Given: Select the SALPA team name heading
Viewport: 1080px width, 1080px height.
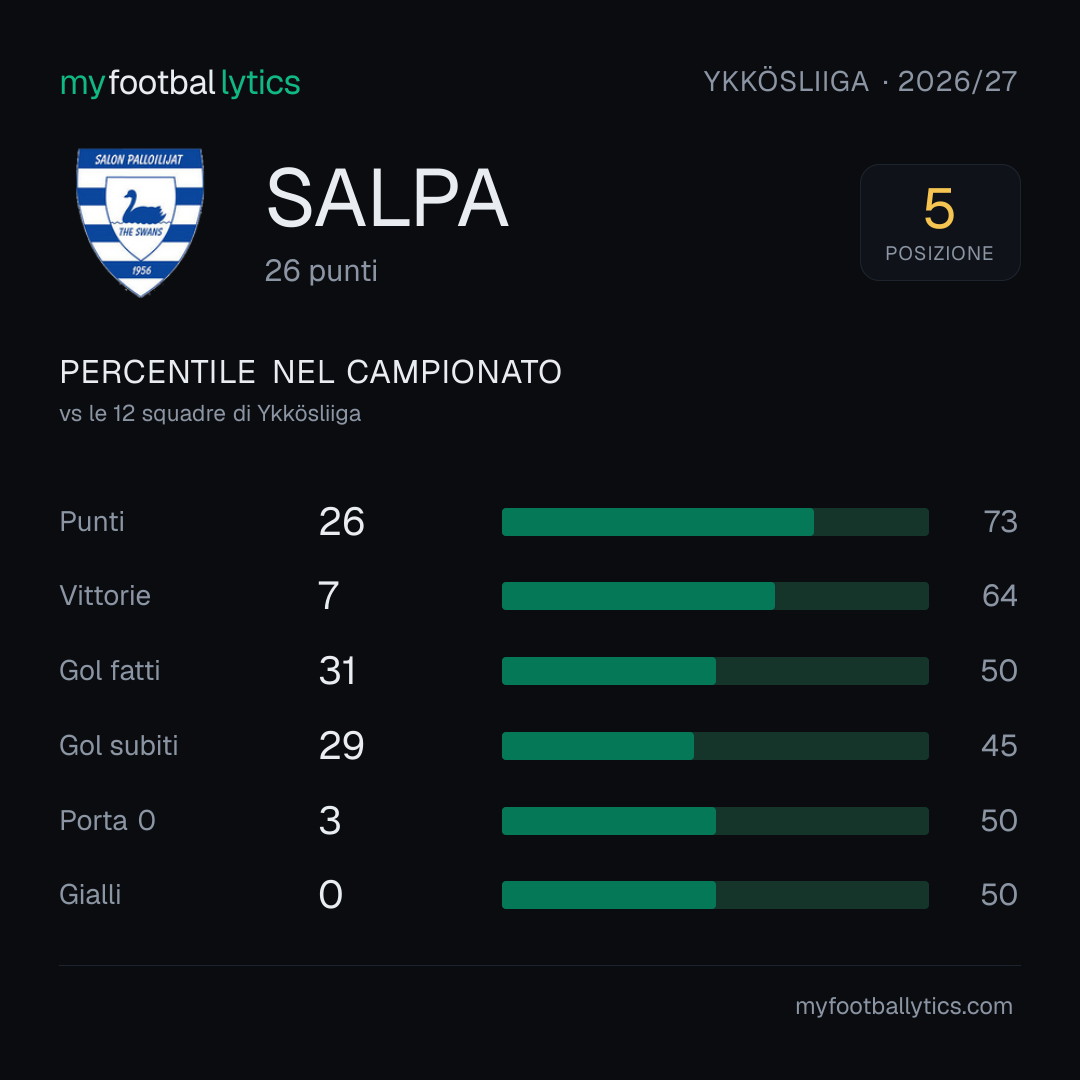Looking at the screenshot, I should point(387,199).
